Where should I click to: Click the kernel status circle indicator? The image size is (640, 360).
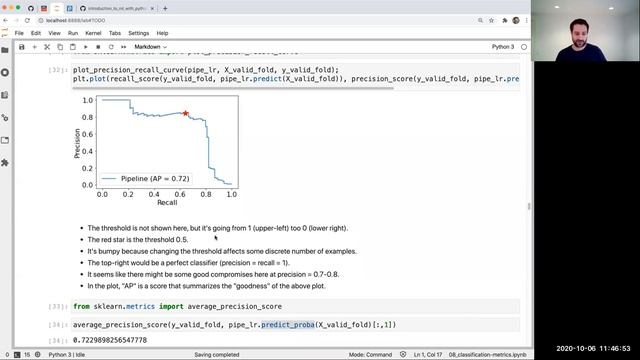pyautogui.click(x=524, y=47)
